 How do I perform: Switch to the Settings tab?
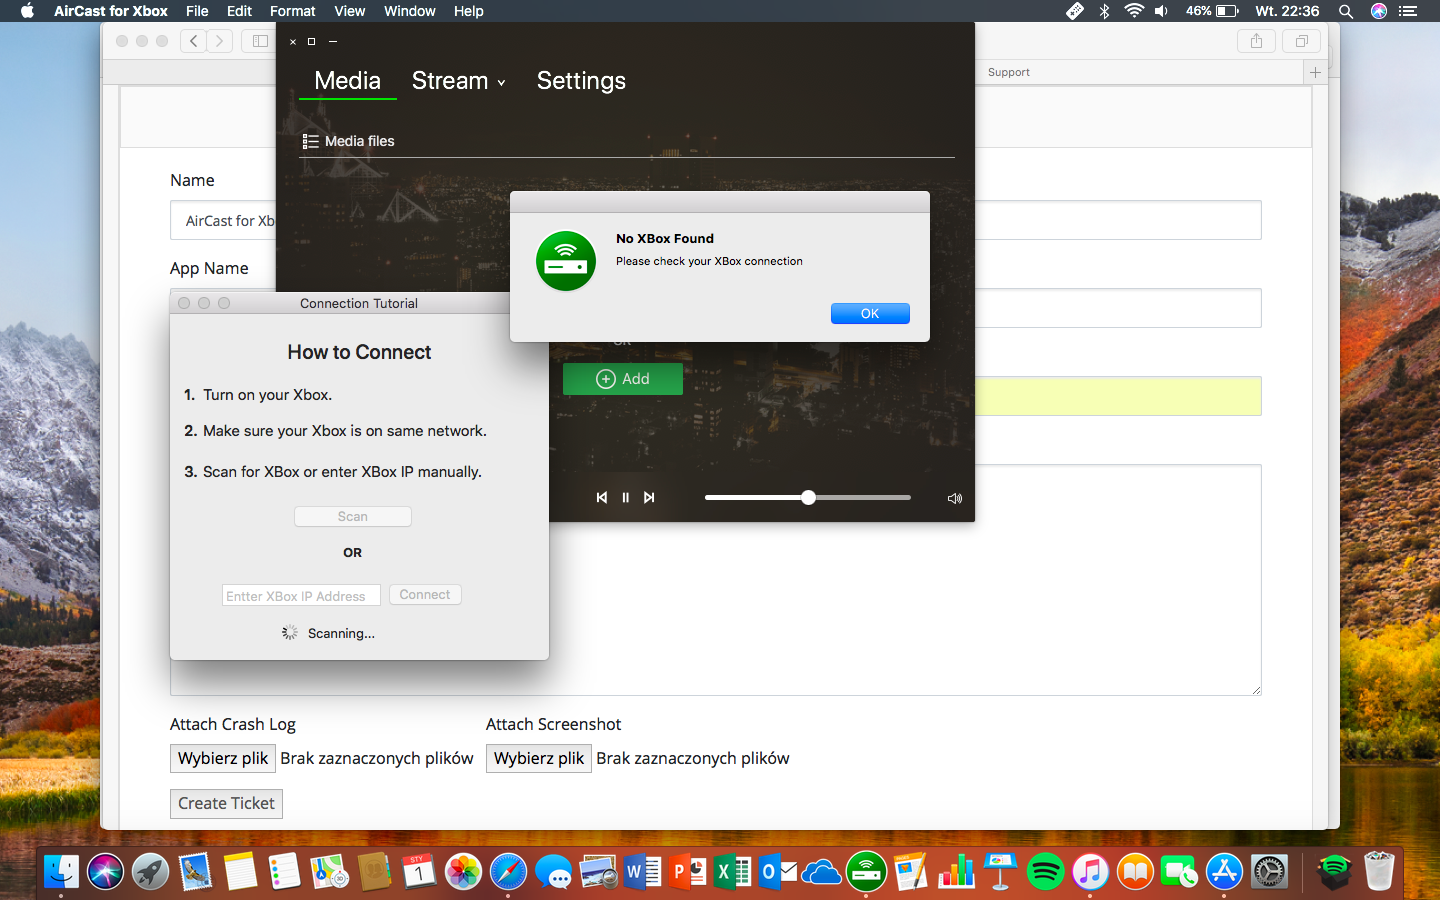coord(581,81)
